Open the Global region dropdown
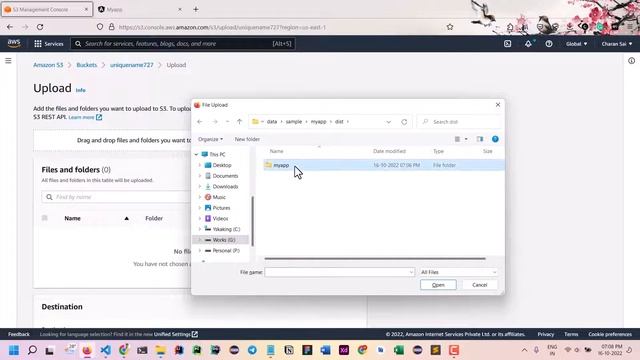This screenshot has width=640, height=360. [576, 44]
